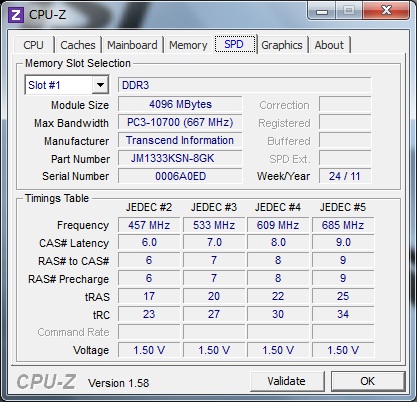Open the Memory tab
Screen dimensions: 417x402
tap(188, 45)
